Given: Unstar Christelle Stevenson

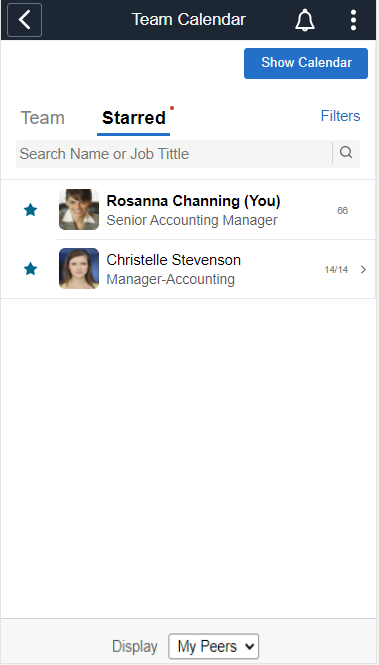Looking at the screenshot, I should point(31,269).
